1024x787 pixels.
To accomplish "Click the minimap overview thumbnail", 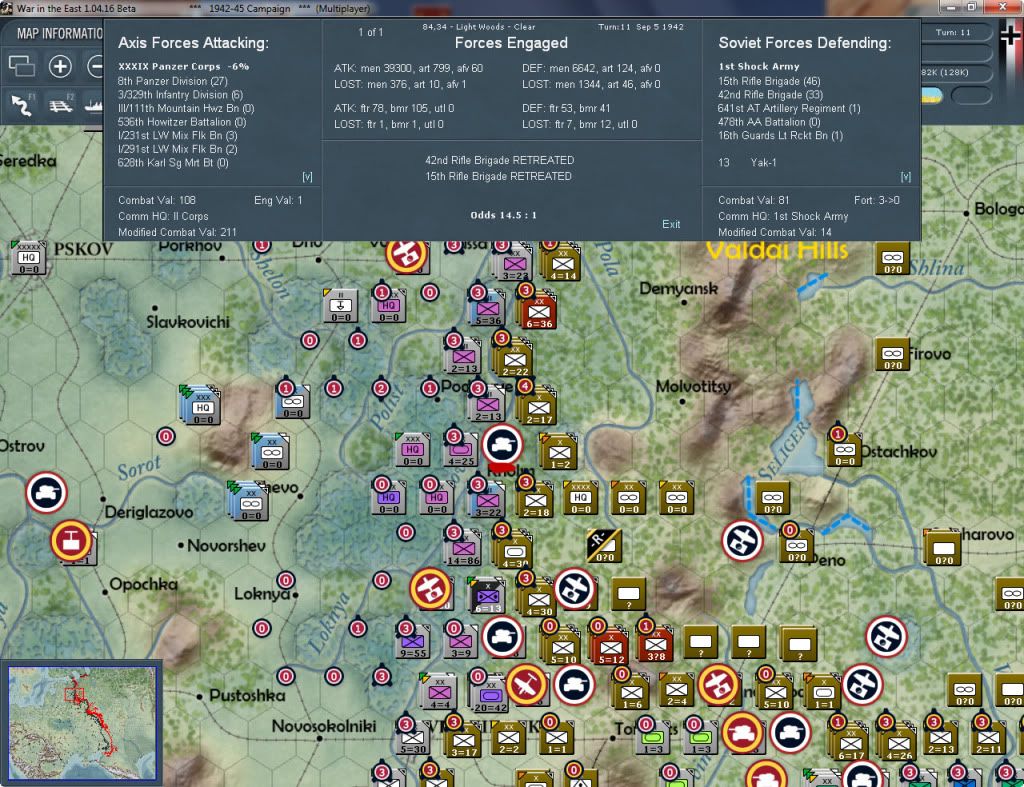I will 82,722.
